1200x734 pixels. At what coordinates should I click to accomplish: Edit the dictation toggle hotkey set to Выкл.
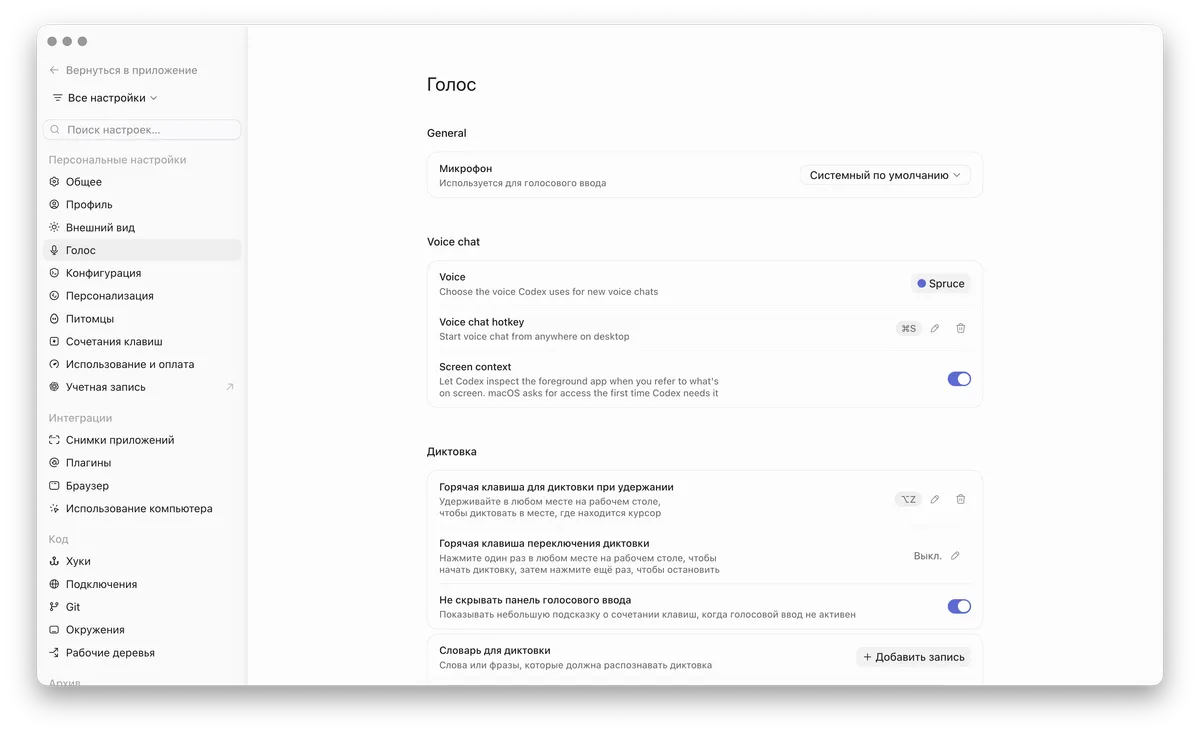click(955, 556)
